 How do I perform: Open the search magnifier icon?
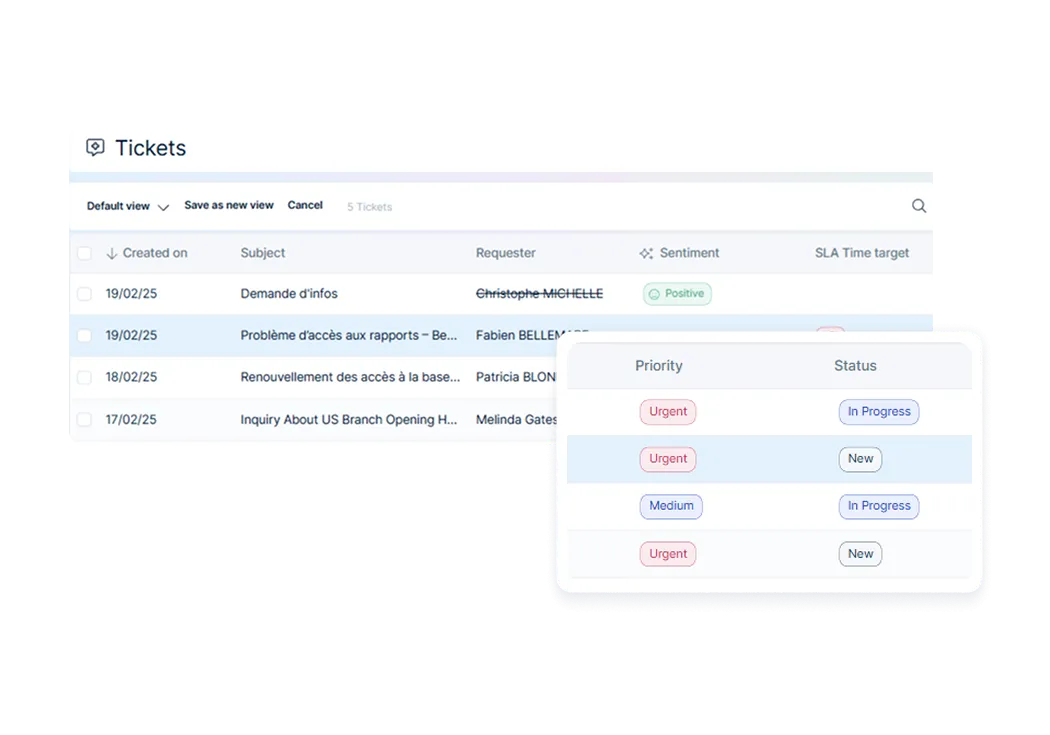919,206
